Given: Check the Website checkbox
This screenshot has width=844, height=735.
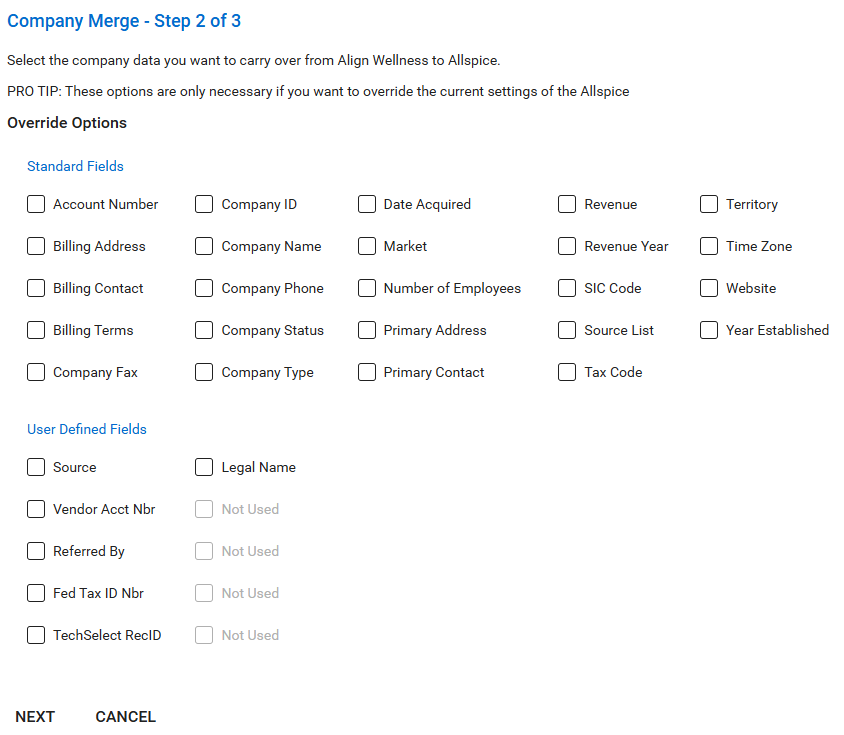Looking at the screenshot, I should [x=709, y=288].
